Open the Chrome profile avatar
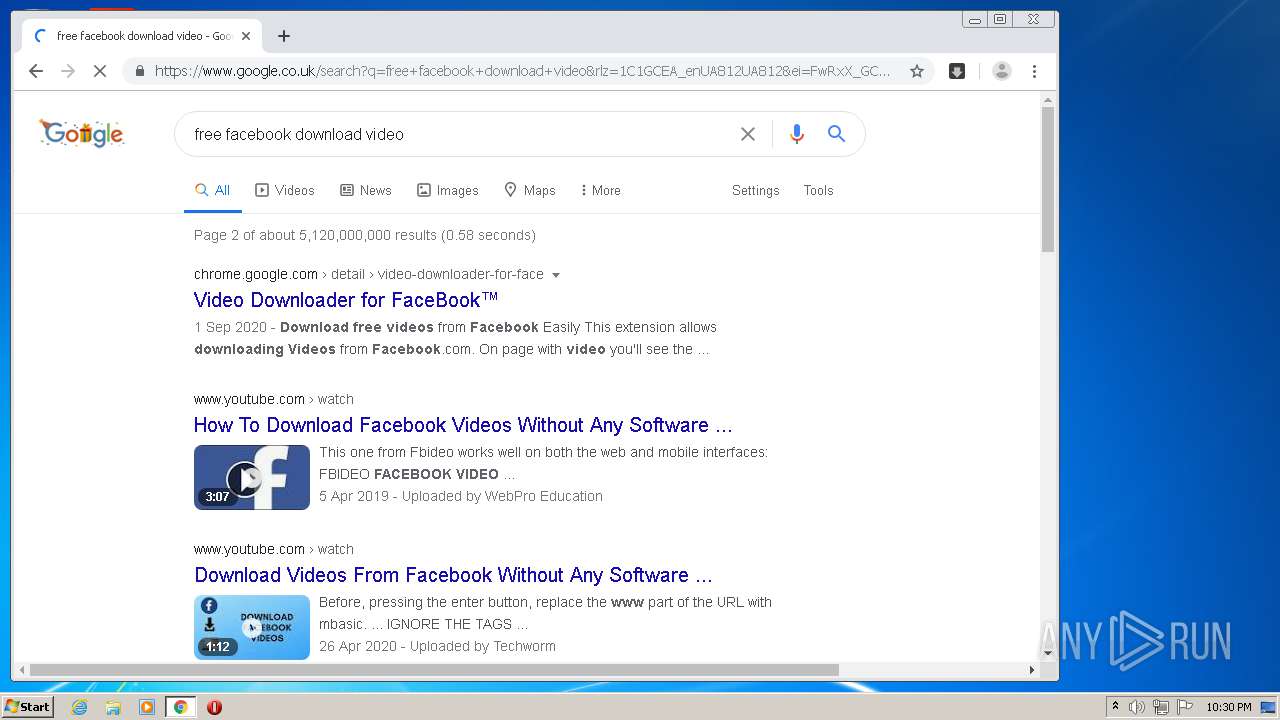Image resolution: width=1280 pixels, height=720 pixels. [x=1002, y=71]
